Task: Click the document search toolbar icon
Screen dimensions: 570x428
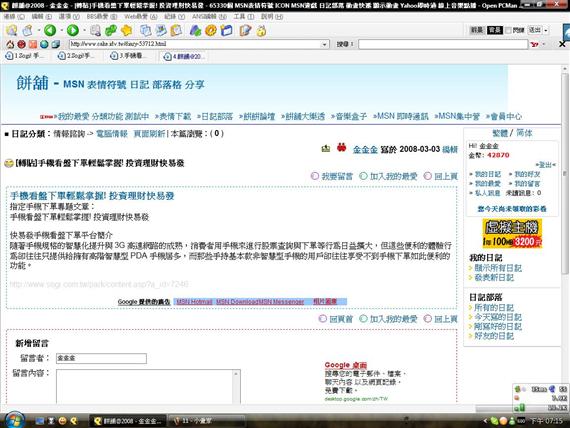Action: pos(95,30)
